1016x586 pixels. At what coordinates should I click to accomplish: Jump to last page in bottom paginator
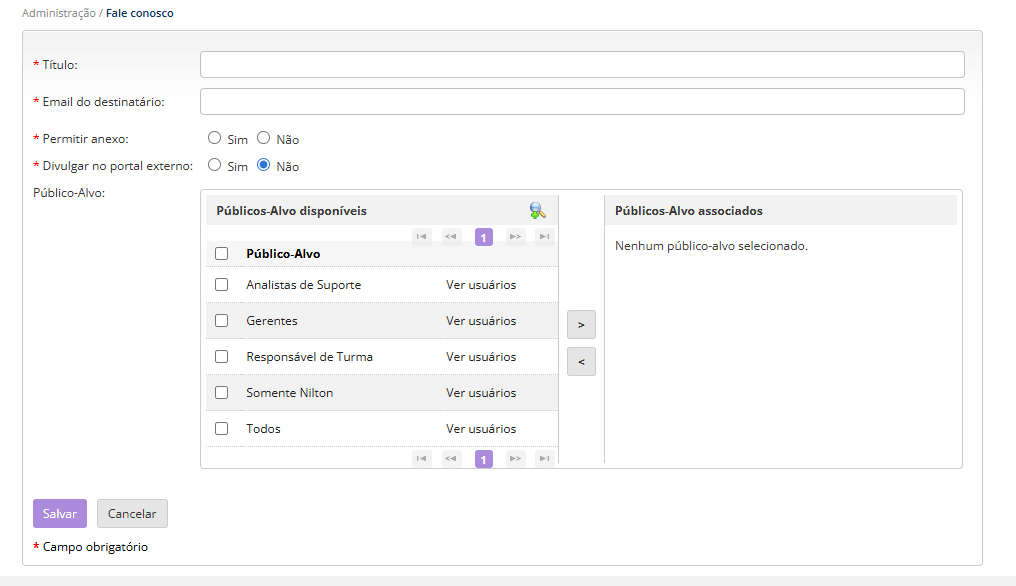click(544, 459)
